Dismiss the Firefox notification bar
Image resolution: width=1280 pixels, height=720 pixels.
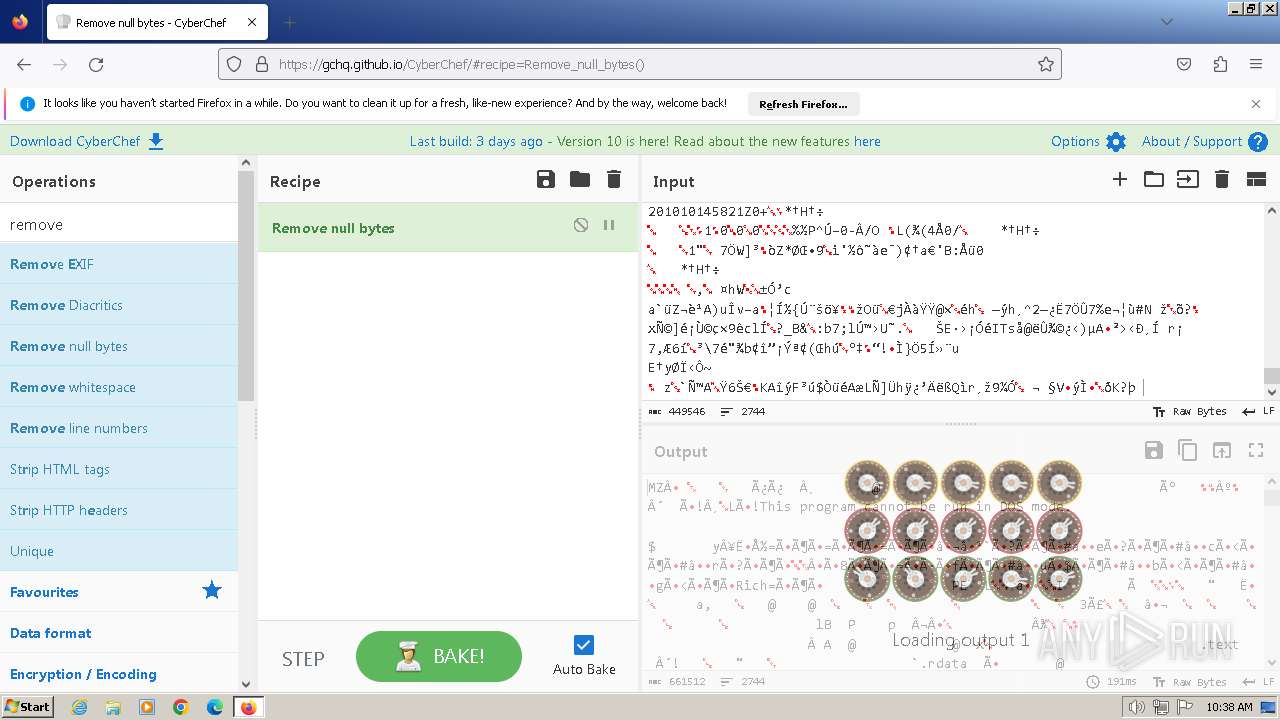tap(1256, 103)
